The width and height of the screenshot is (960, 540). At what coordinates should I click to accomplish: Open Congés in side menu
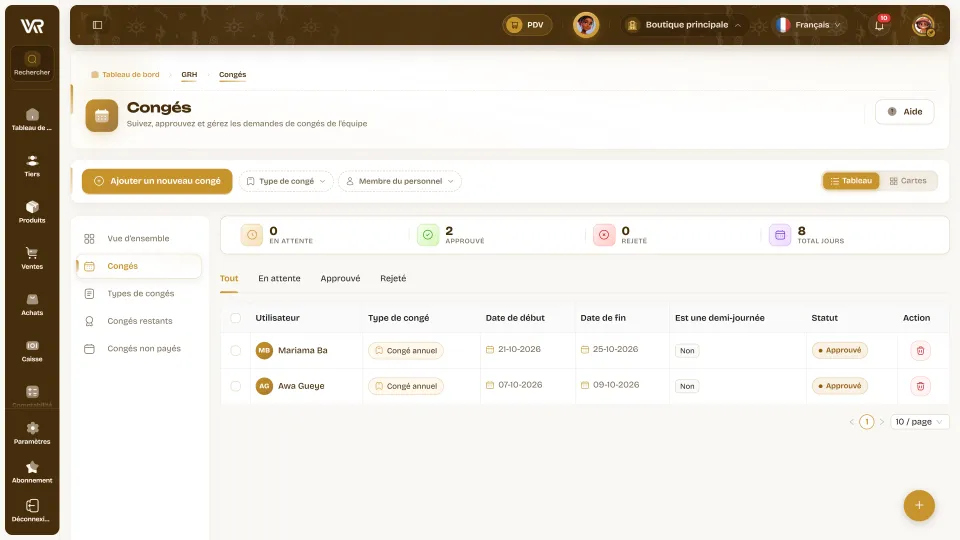[139, 266]
